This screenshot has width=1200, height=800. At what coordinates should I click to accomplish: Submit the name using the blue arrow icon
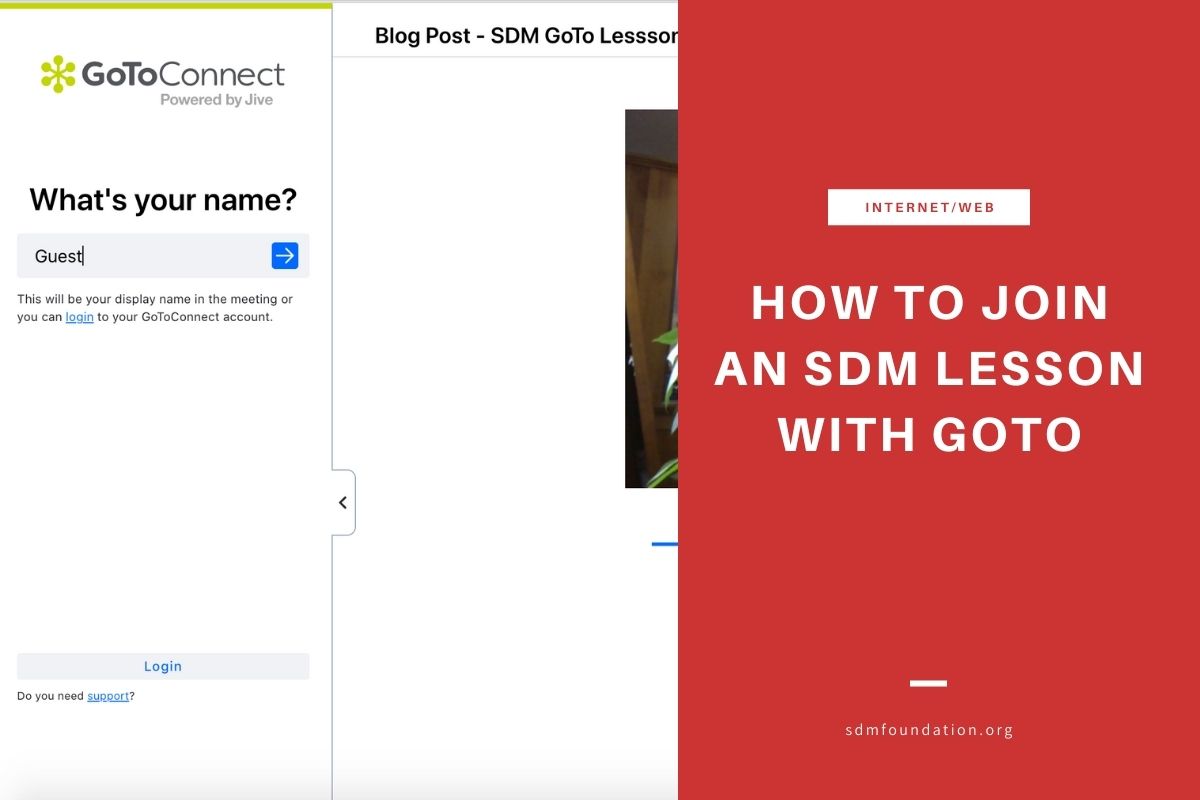[284, 255]
